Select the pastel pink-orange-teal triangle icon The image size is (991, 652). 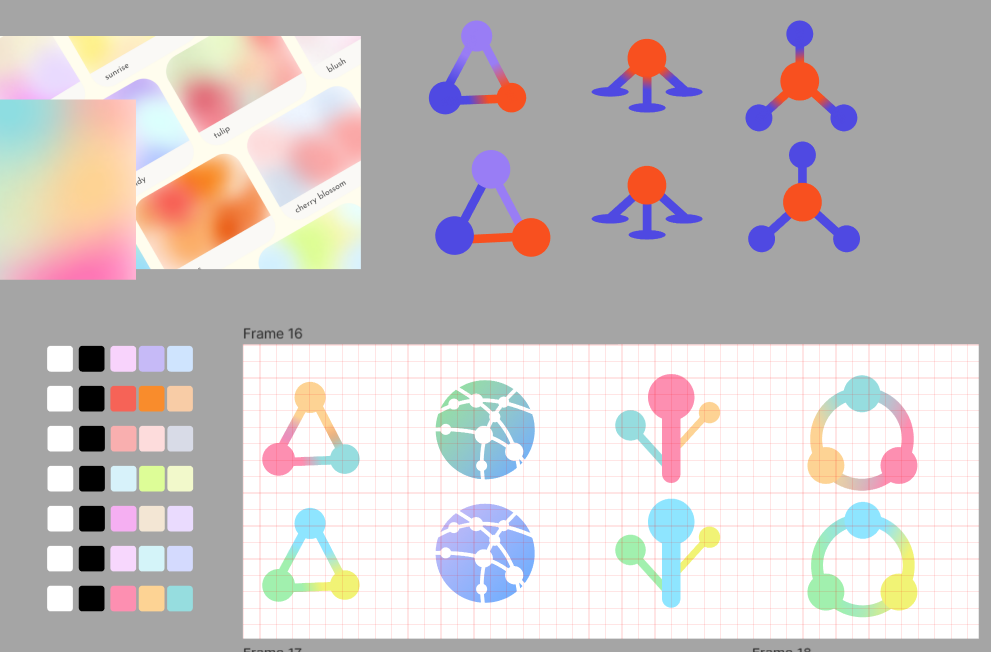click(x=309, y=430)
